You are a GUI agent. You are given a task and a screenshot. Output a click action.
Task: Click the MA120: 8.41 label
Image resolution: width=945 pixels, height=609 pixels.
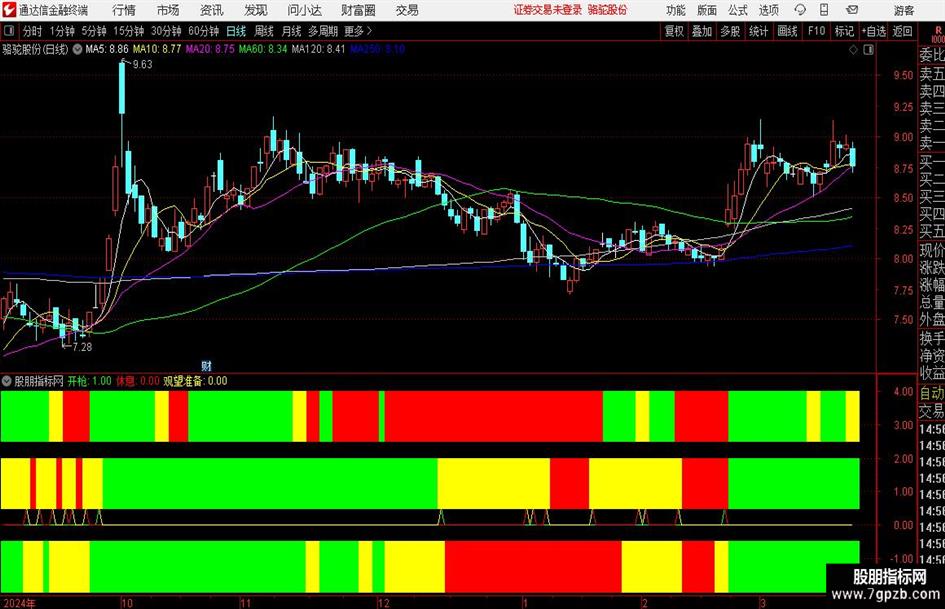tap(318, 49)
